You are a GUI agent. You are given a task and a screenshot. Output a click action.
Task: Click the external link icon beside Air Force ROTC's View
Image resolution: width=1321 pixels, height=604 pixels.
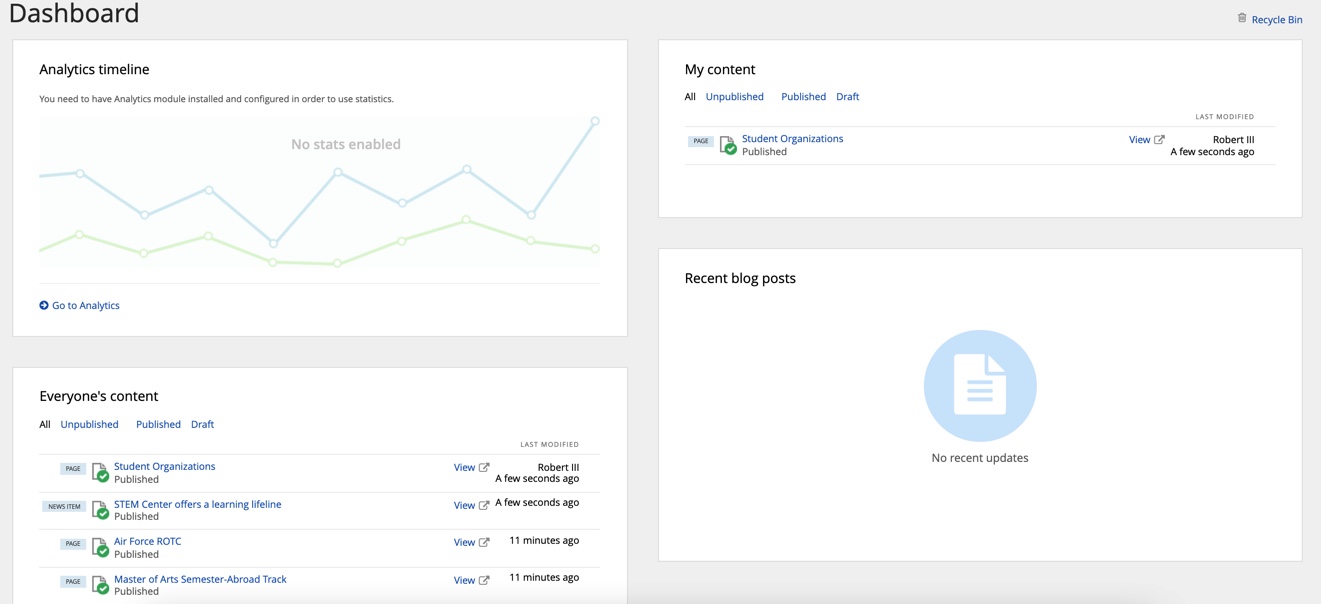pos(484,542)
